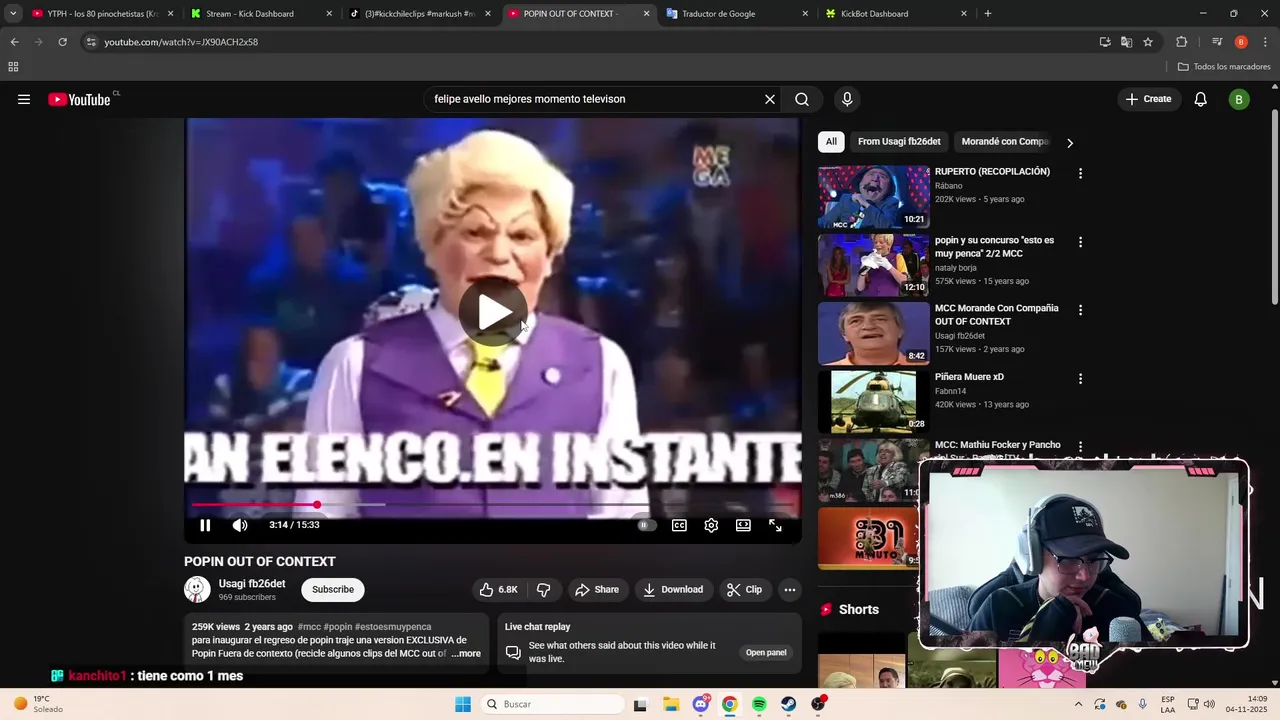Open the Windows Start menu

[x=462, y=704]
